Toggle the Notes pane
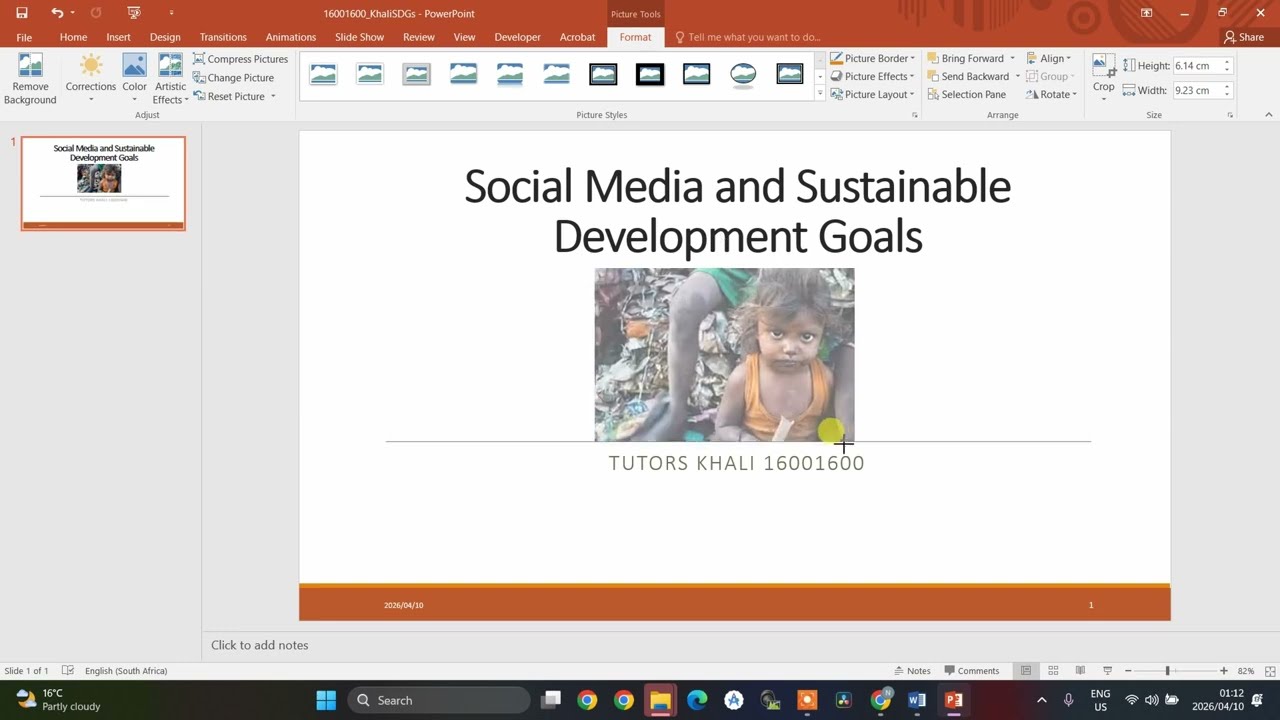The width and height of the screenshot is (1280, 720). (911, 671)
